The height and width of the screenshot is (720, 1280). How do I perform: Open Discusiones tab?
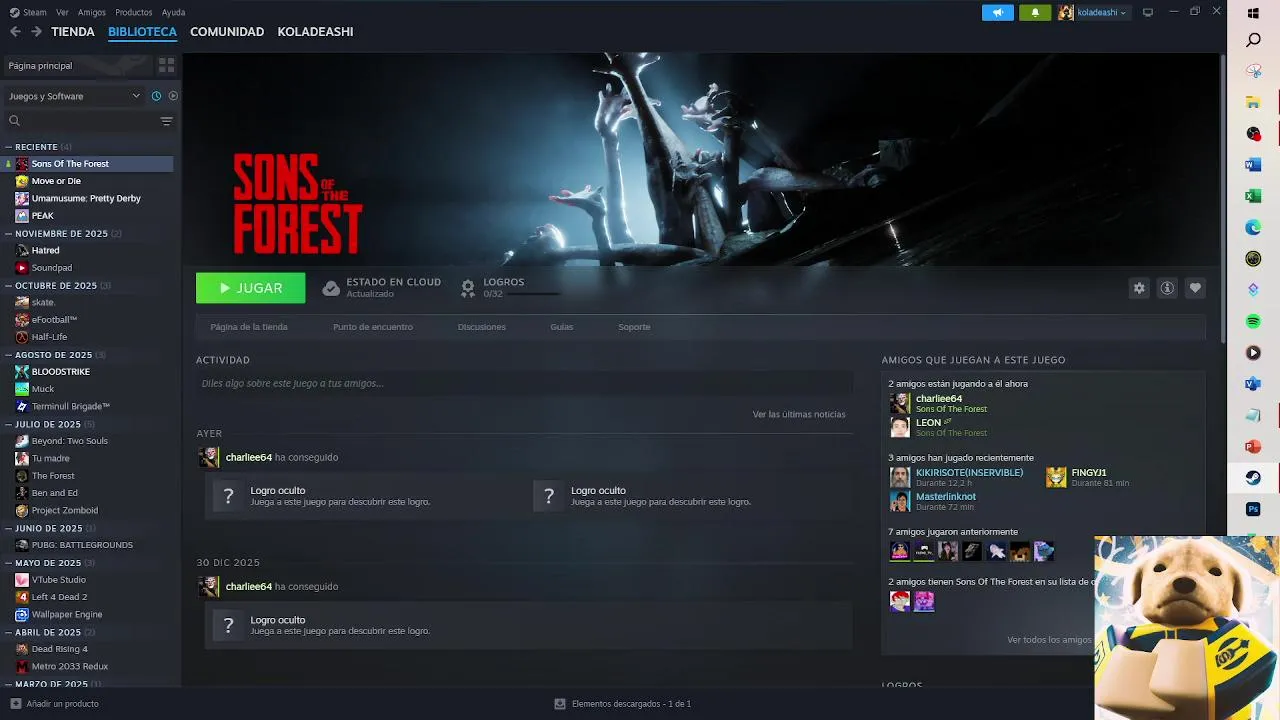click(482, 327)
